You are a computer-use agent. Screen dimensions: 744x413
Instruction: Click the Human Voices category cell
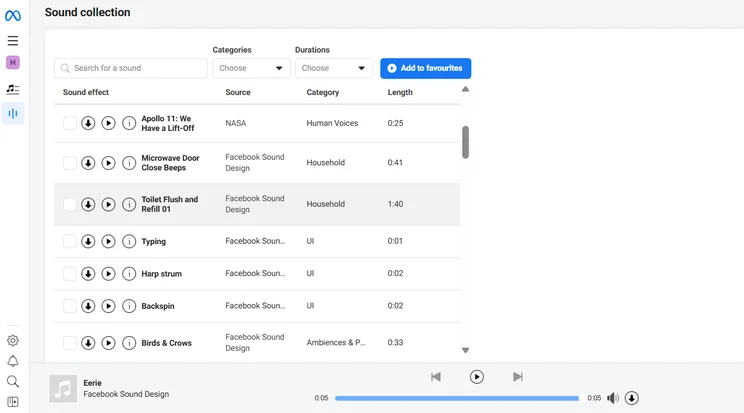click(x=332, y=123)
